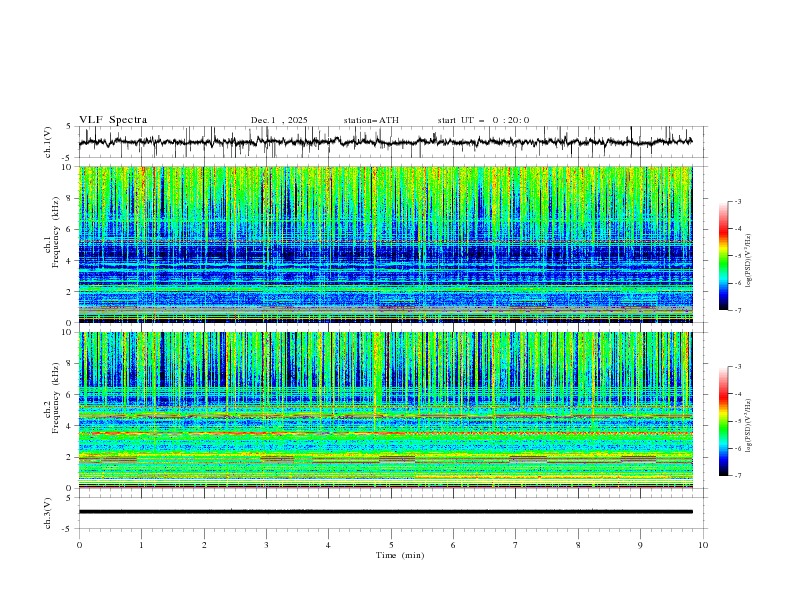Click the 5 minute tick on time axis
Screen dimensions: 792x612
(x=391, y=545)
